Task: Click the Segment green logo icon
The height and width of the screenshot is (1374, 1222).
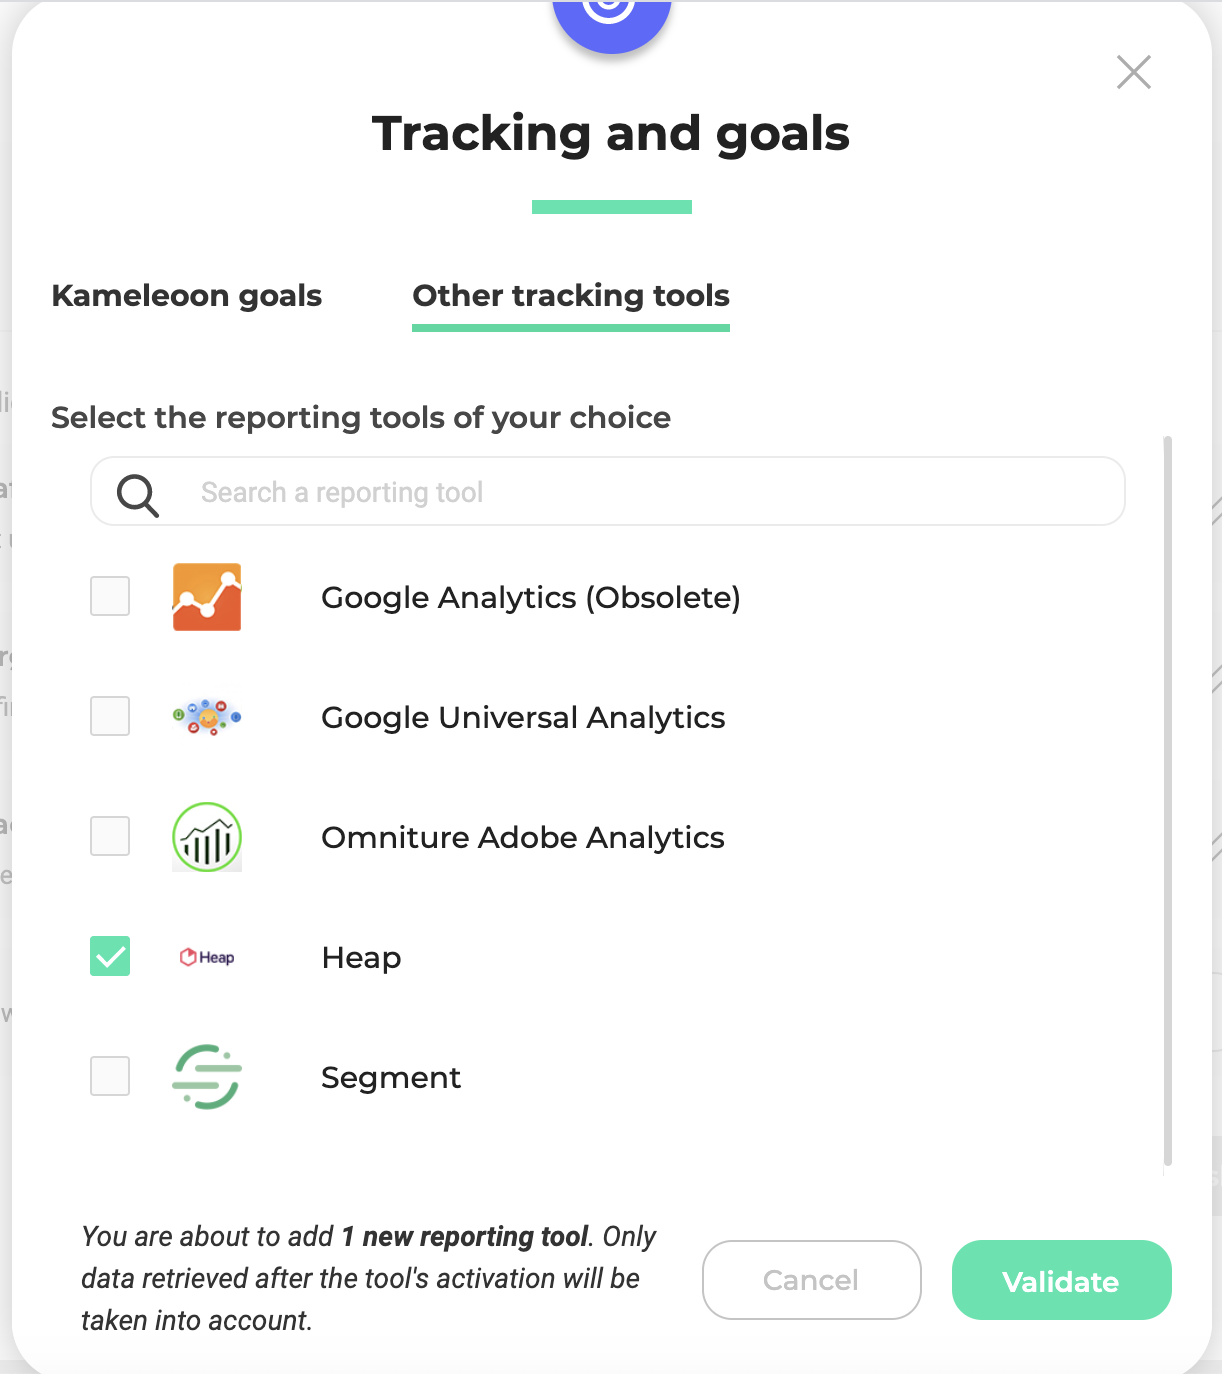Action: (x=207, y=1077)
